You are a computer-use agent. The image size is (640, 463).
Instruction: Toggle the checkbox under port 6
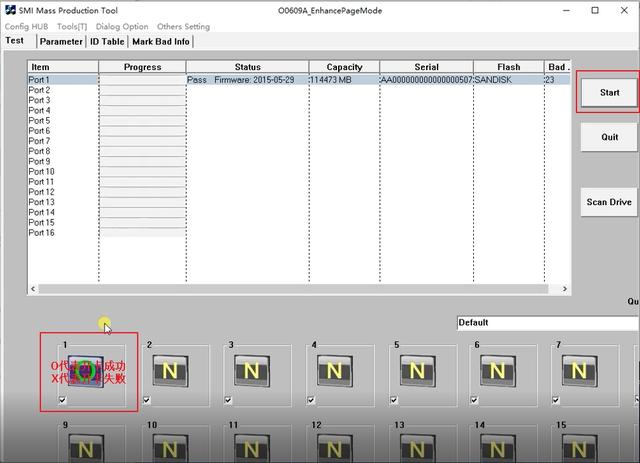click(x=474, y=400)
